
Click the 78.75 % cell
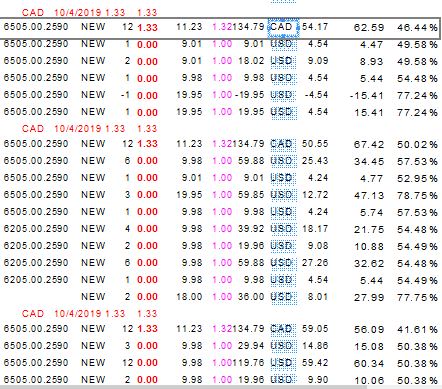tap(417, 195)
